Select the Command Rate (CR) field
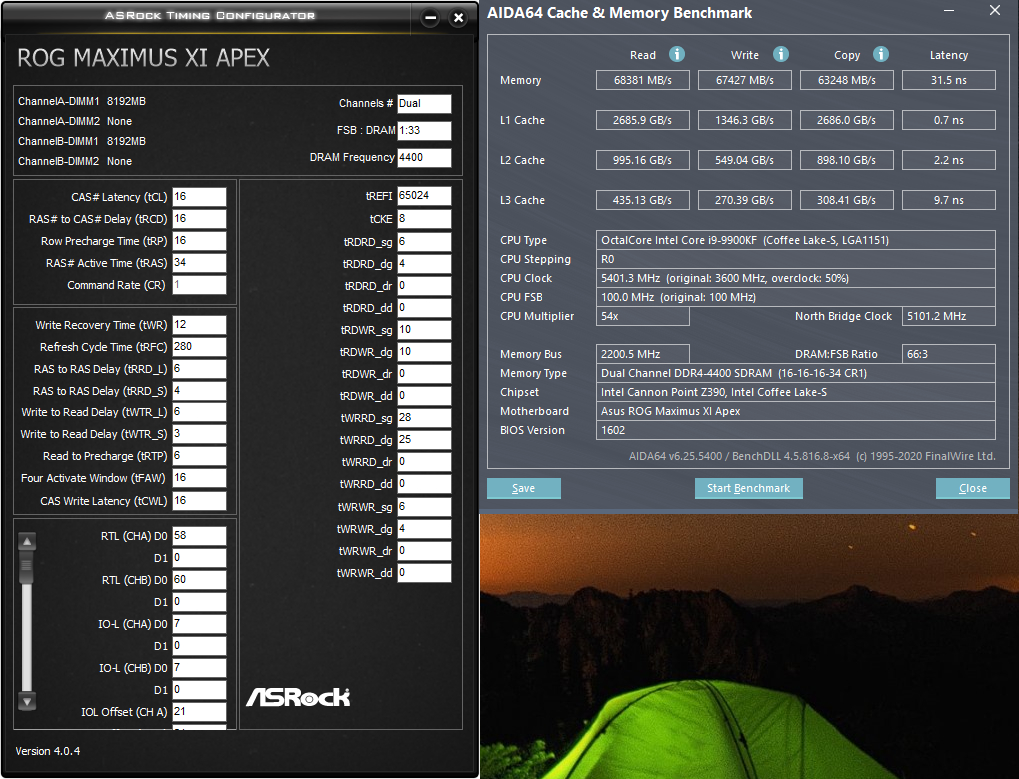This screenshot has width=1019, height=779. tap(199, 285)
